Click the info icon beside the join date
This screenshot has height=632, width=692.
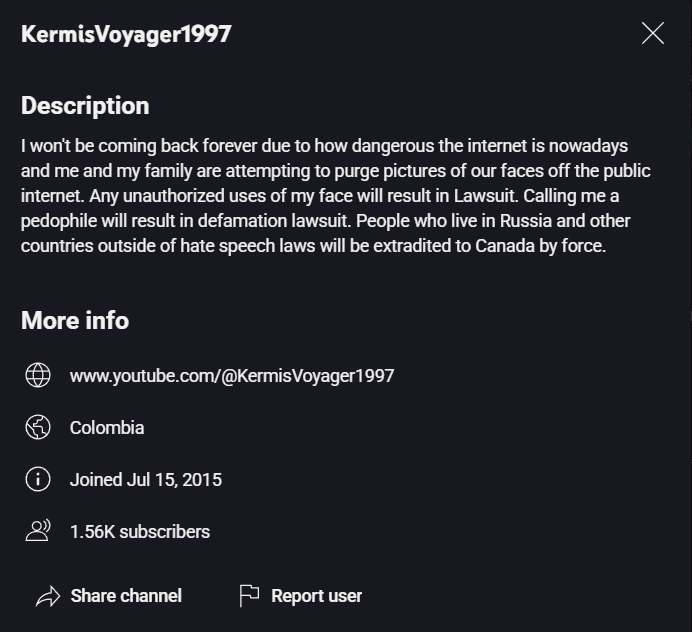38,479
